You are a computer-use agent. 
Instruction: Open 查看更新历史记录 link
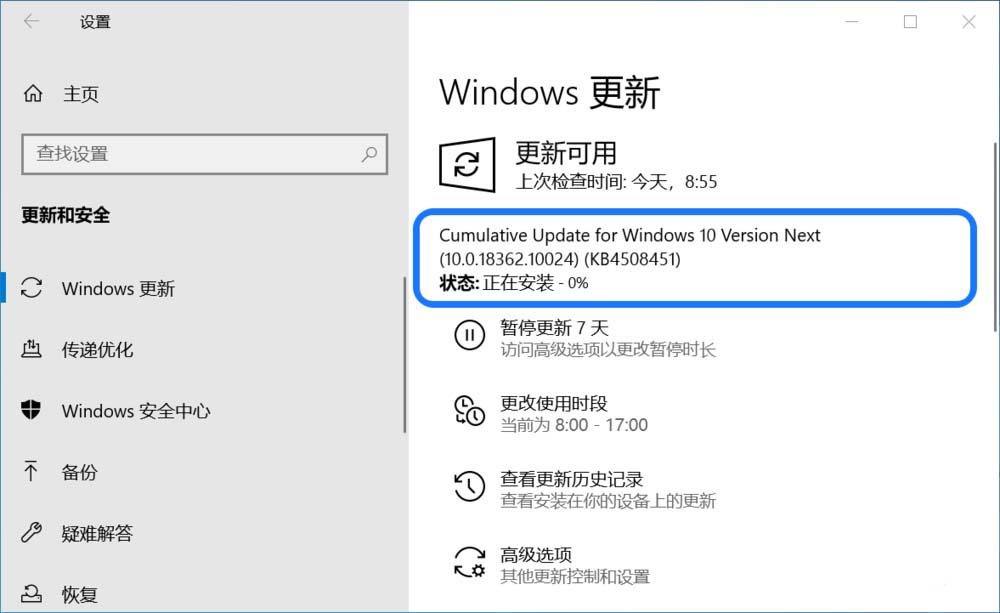click(x=571, y=480)
